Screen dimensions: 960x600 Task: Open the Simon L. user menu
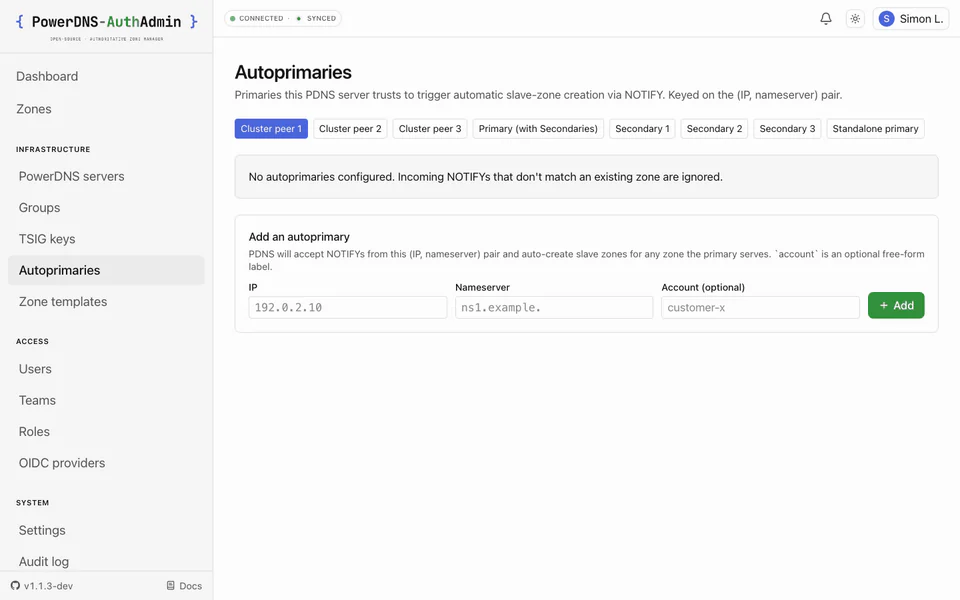[910, 18]
